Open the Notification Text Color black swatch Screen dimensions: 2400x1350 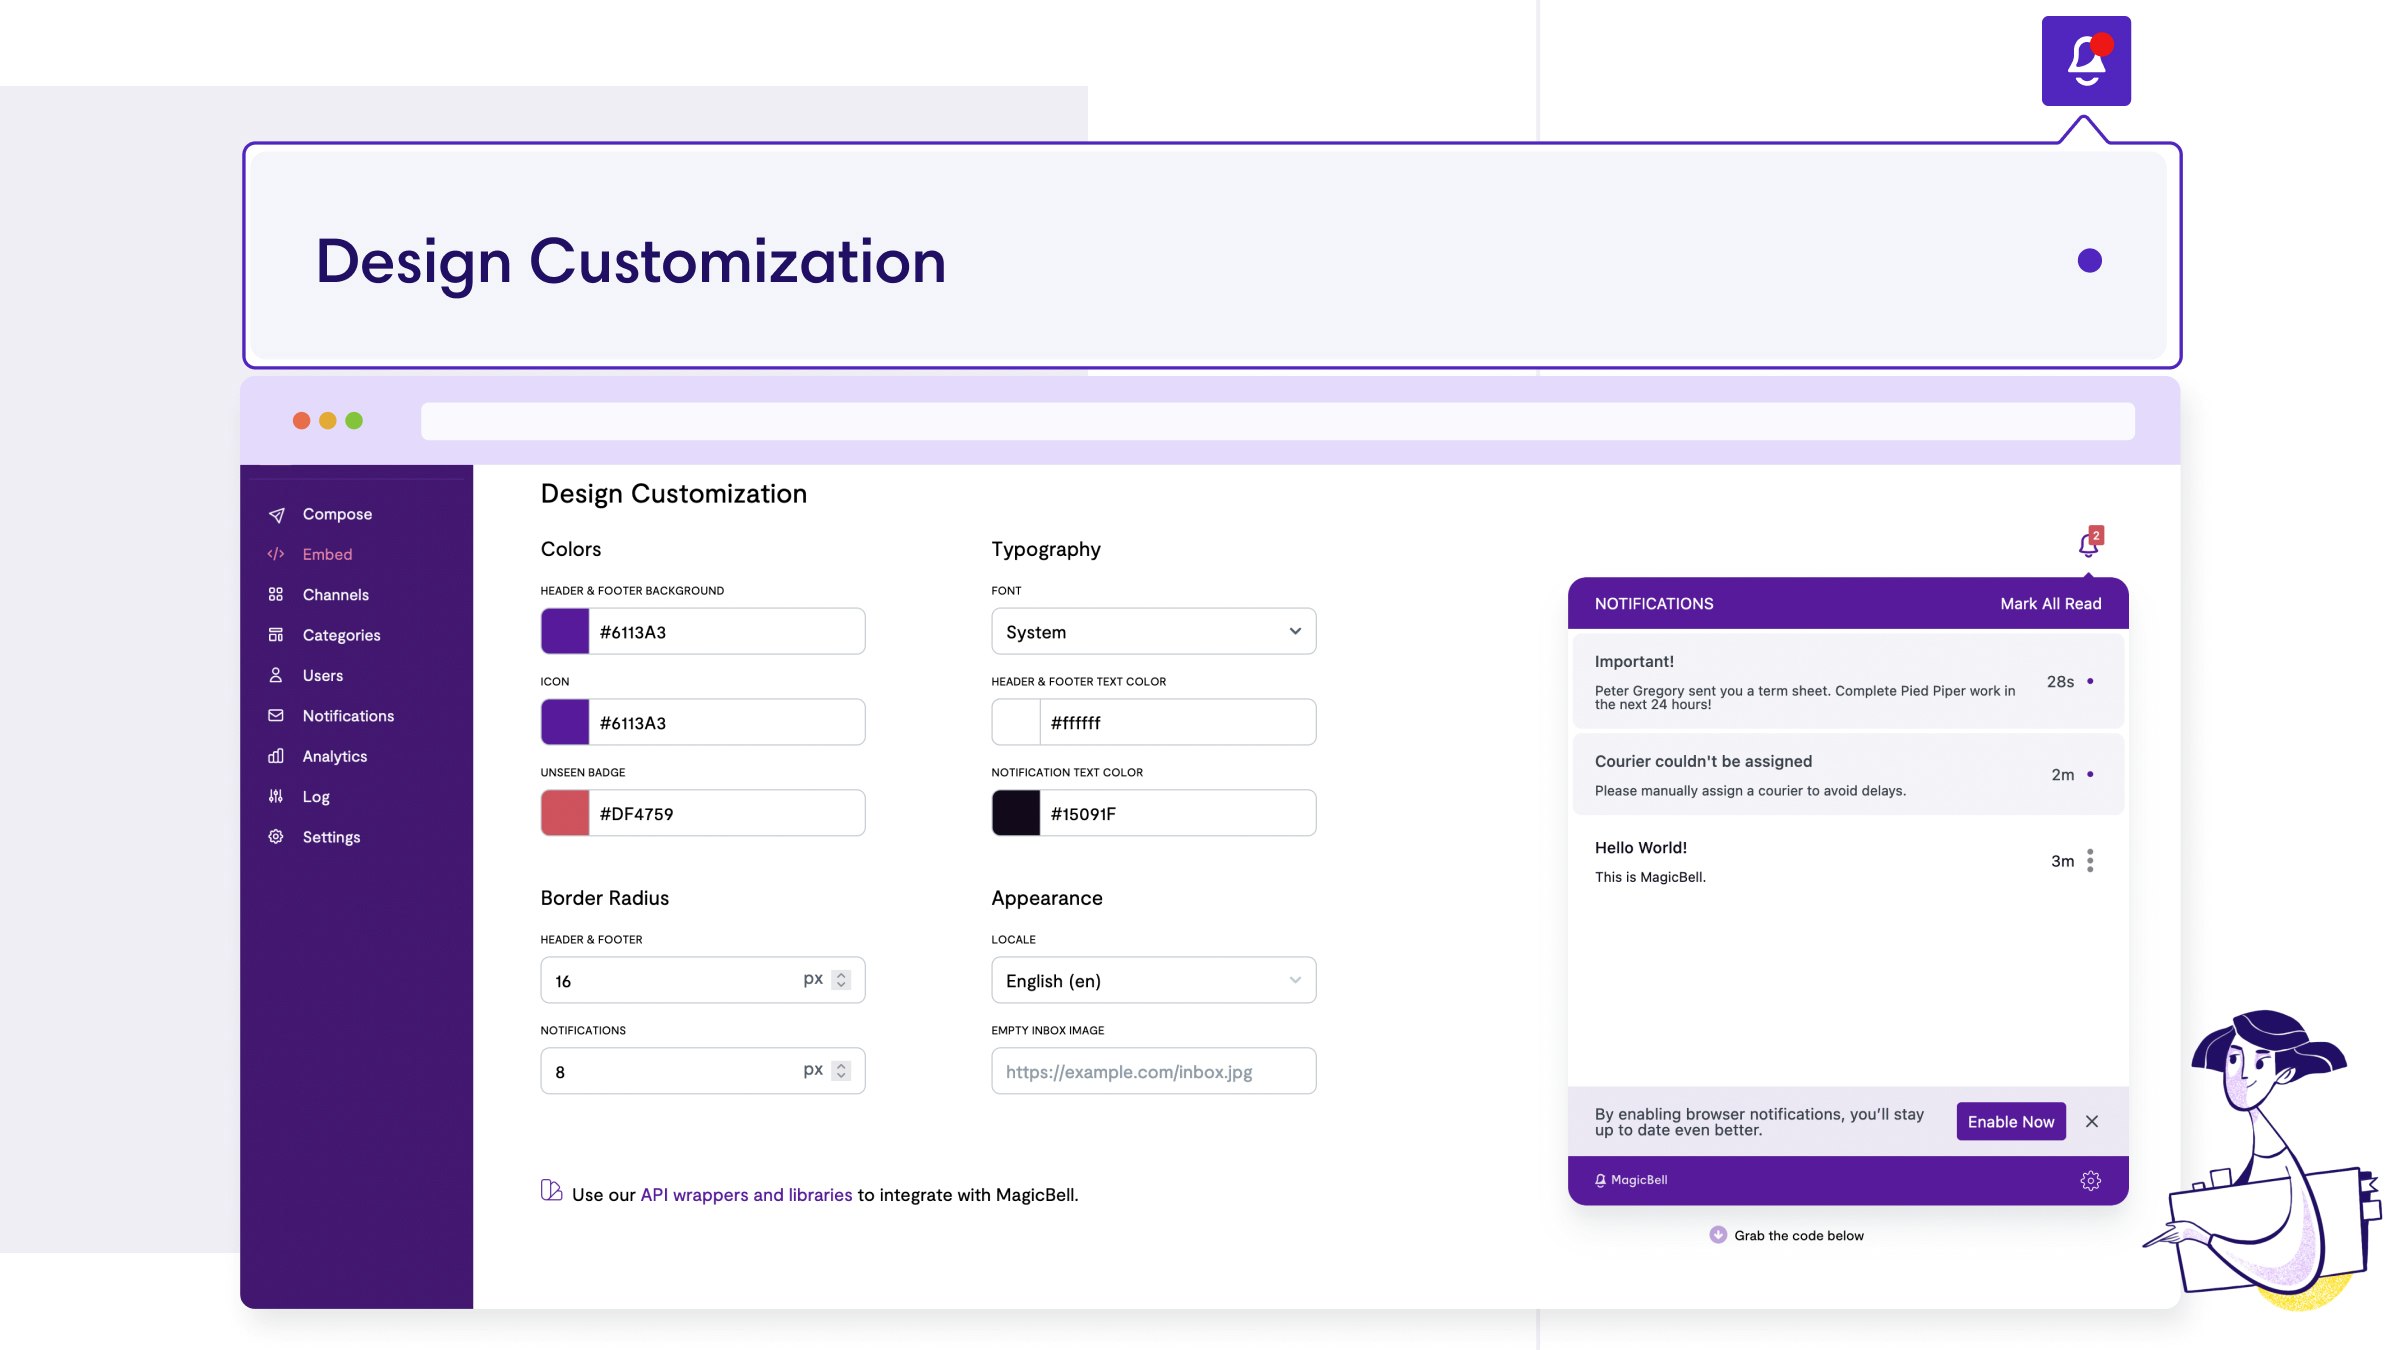click(x=1016, y=813)
